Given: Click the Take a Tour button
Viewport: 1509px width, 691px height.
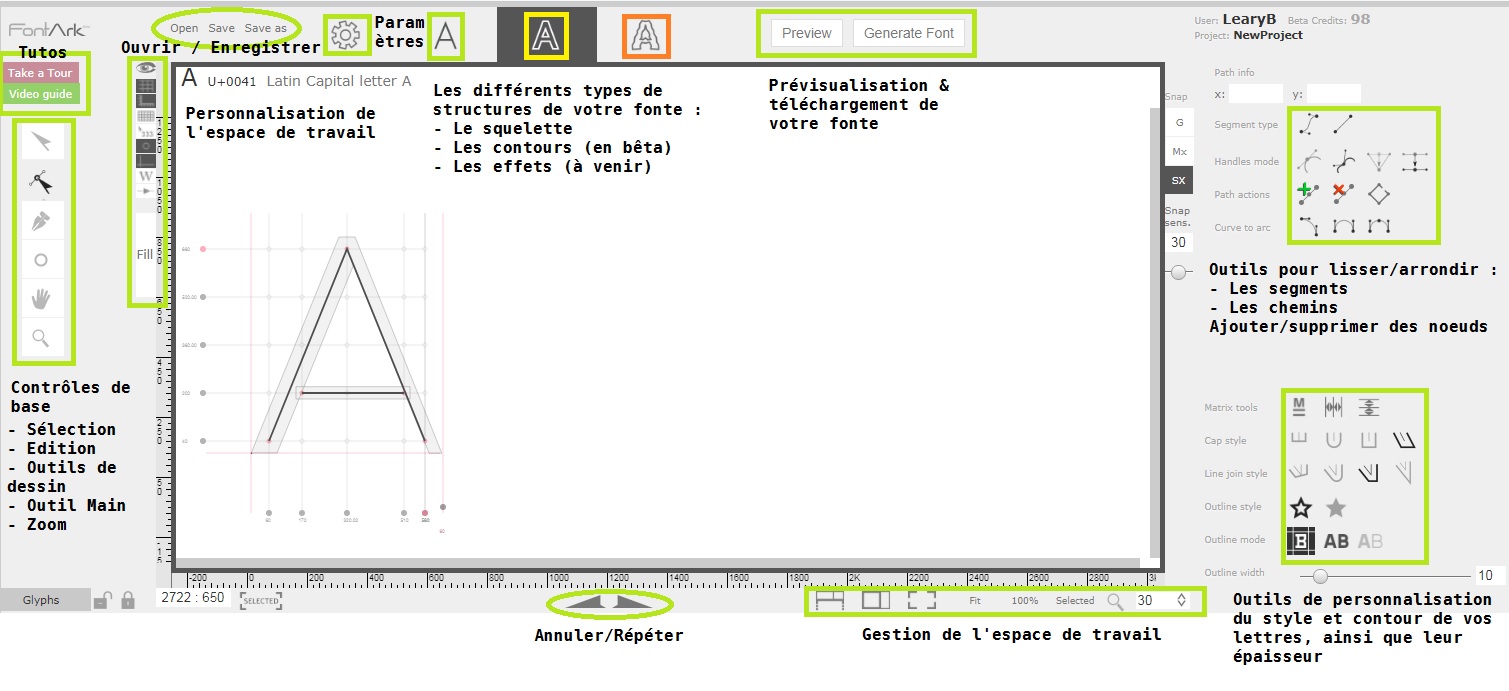Looking at the screenshot, I should click(40, 73).
